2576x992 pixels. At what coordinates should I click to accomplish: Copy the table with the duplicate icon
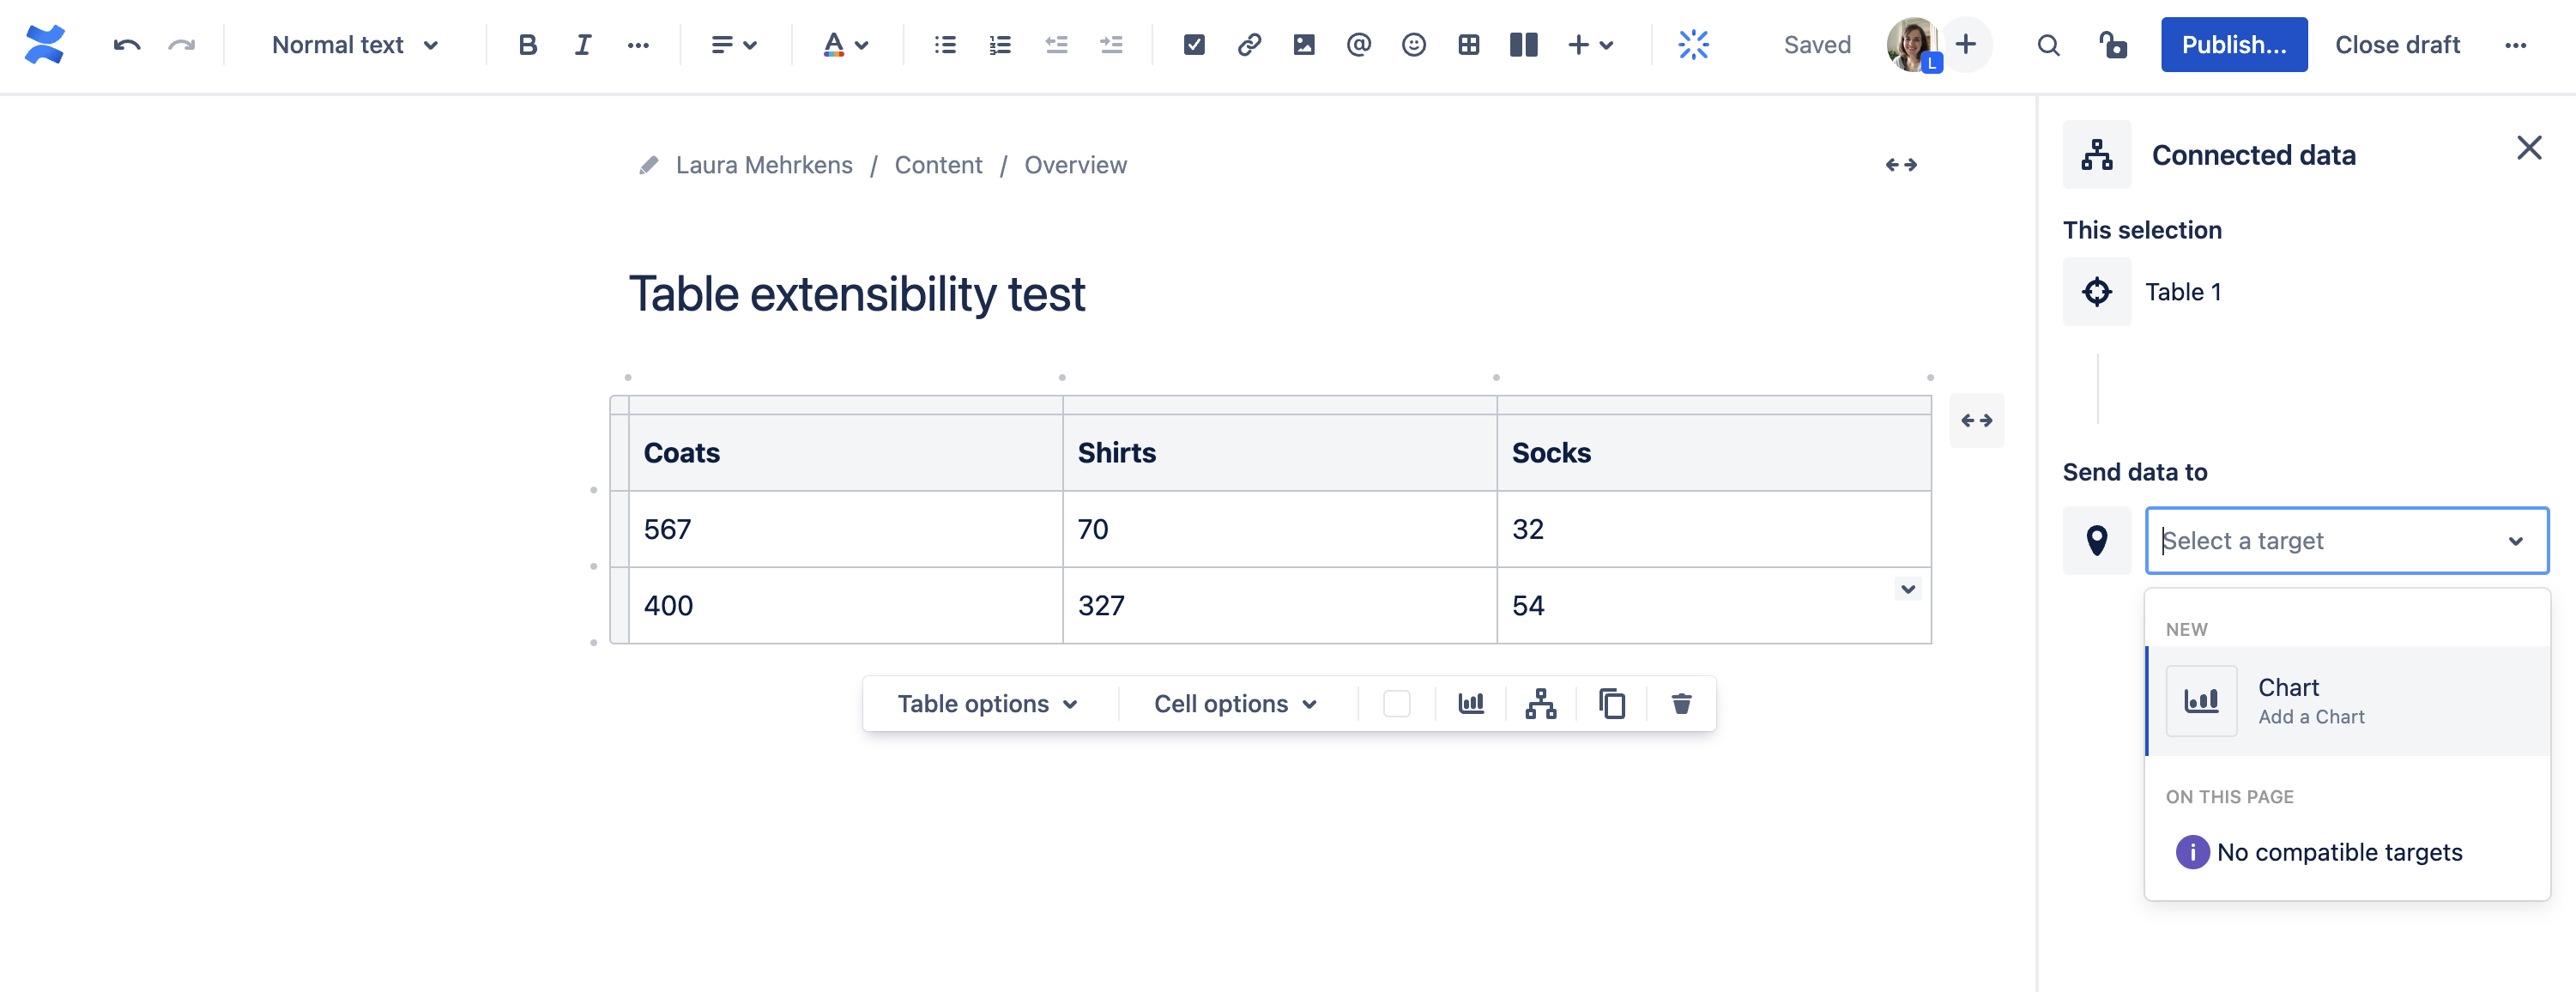(x=1612, y=703)
